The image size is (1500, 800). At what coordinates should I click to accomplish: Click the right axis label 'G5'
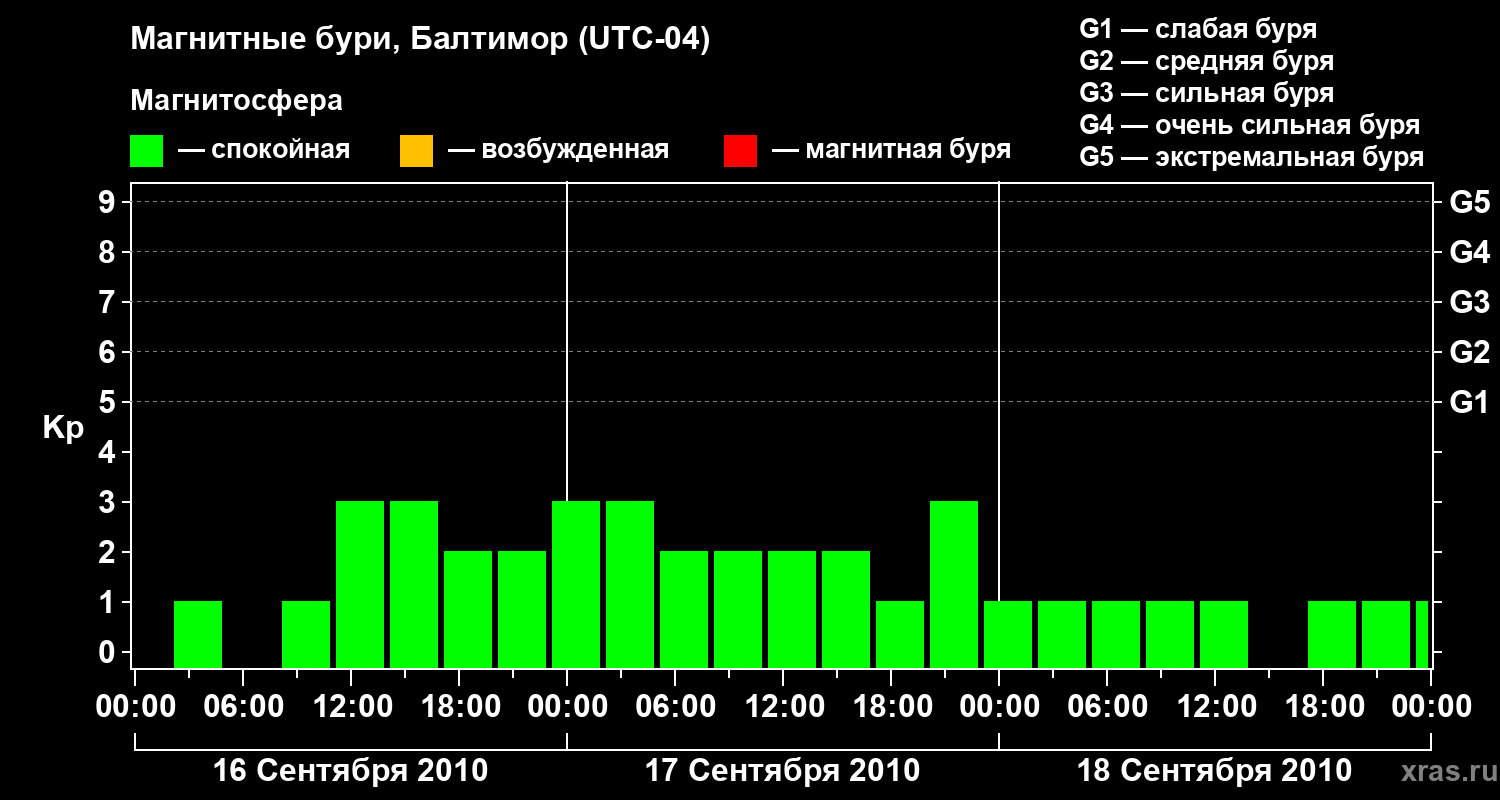pyautogui.click(x=1469, y=203)
